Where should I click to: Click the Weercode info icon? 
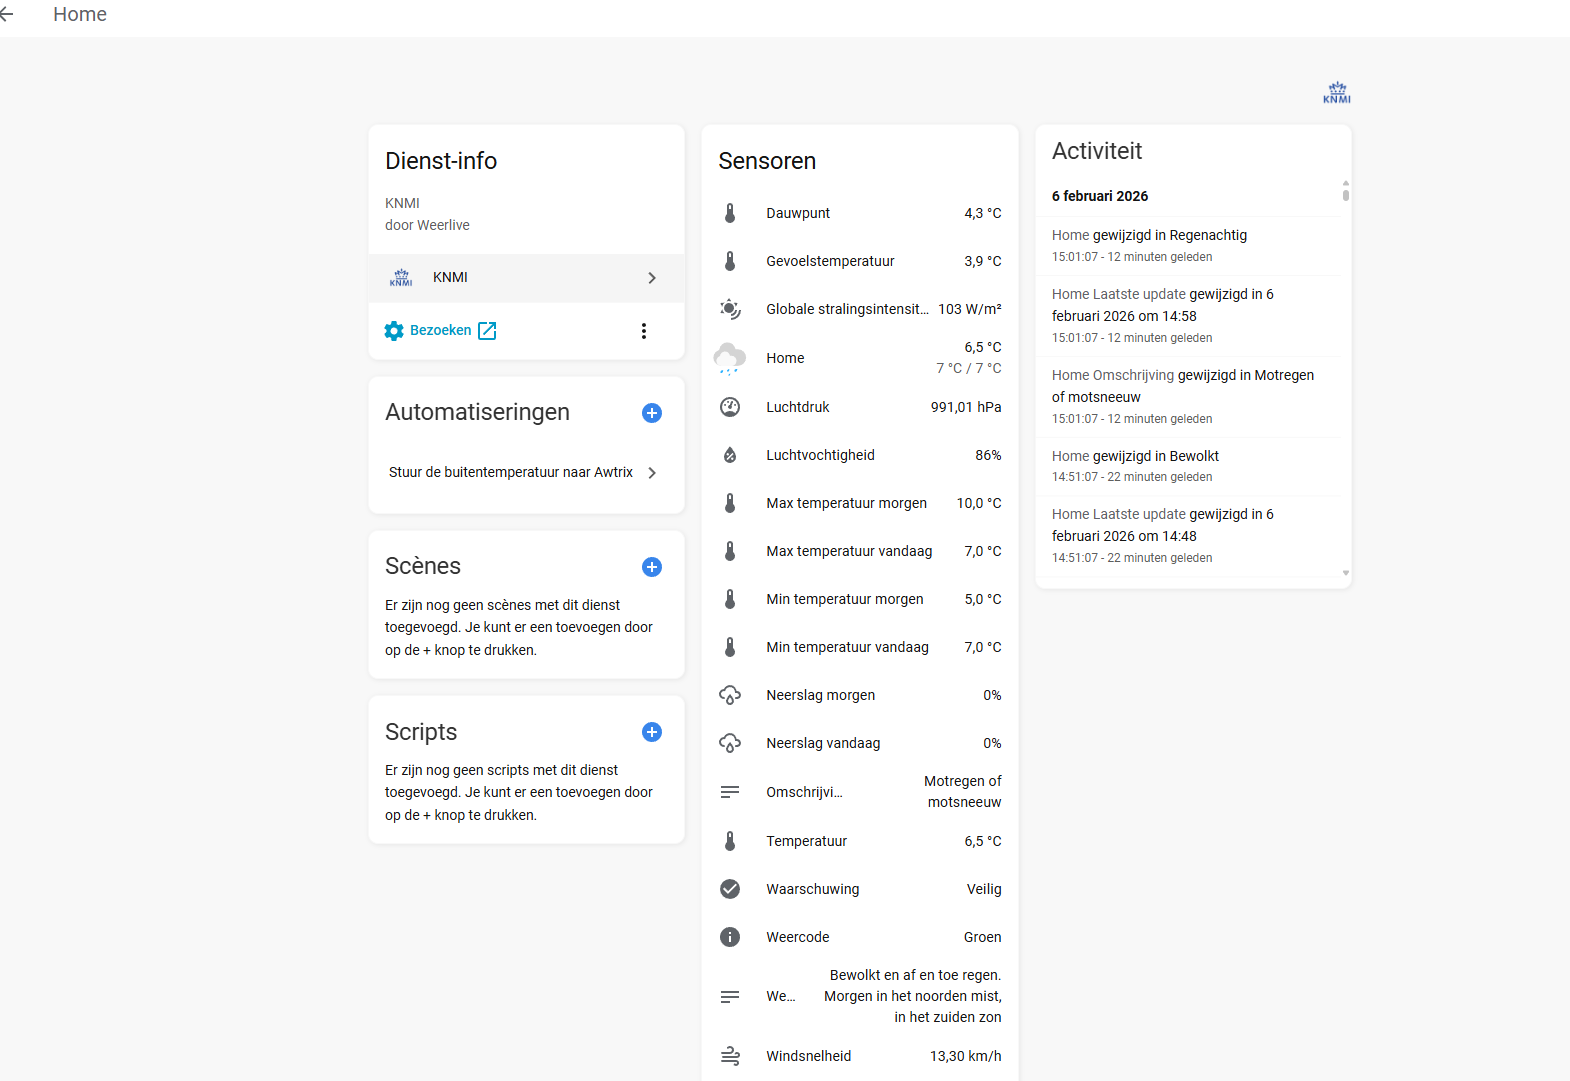730,937
